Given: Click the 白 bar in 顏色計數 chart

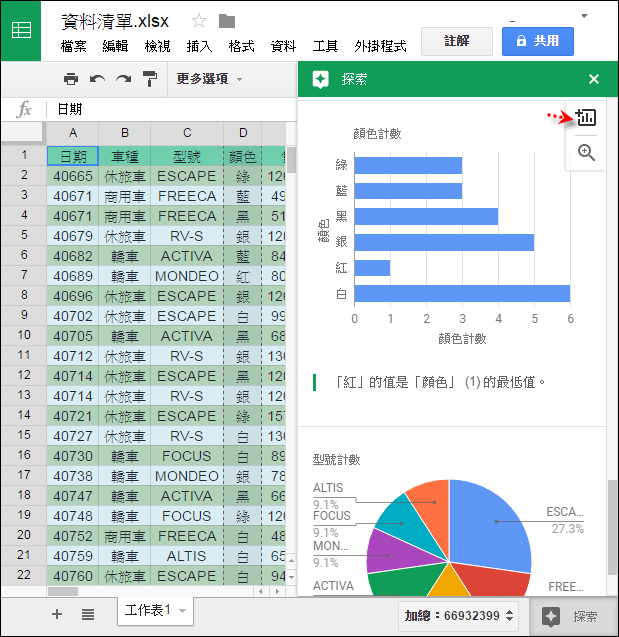Looking at the screenshot, I should (462, 293).
